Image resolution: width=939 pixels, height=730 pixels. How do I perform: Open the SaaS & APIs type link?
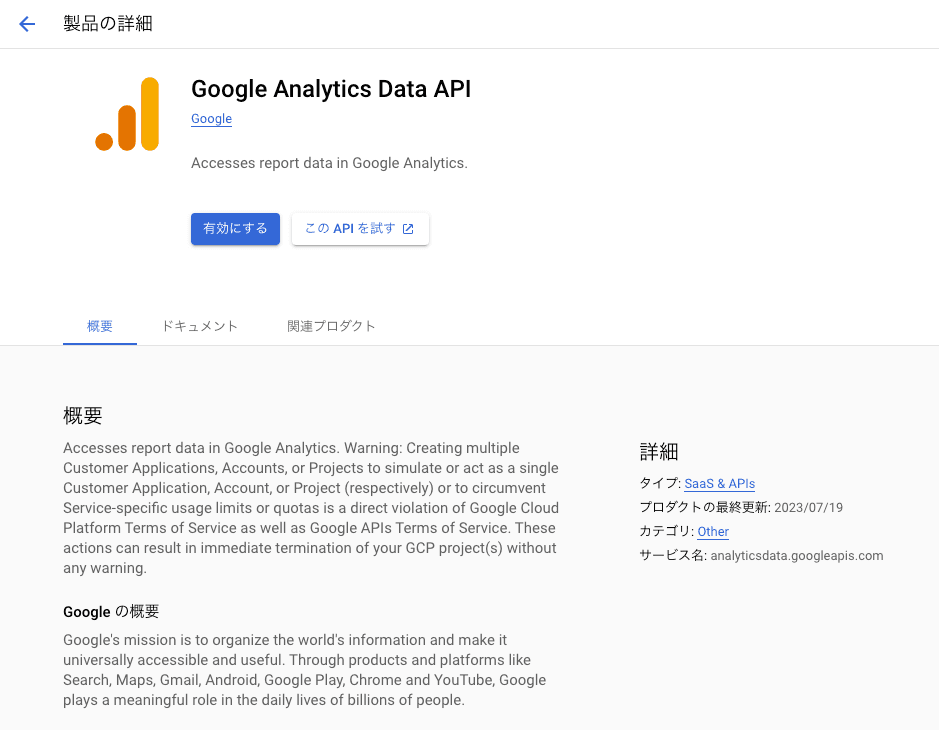(719, 482)
